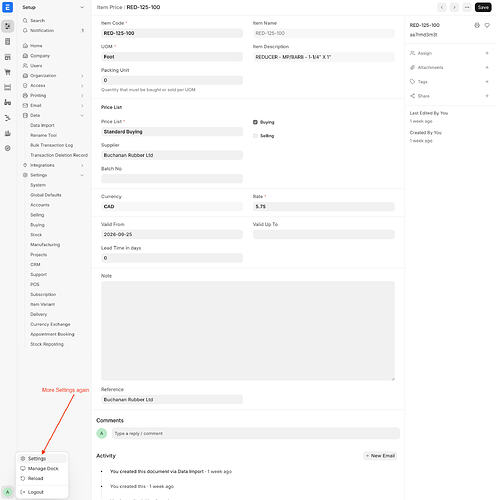Image resolution: width=496 pixels, height=500 pixels.
Task: Open the bar chart dock icon
Action: point(7,133)
